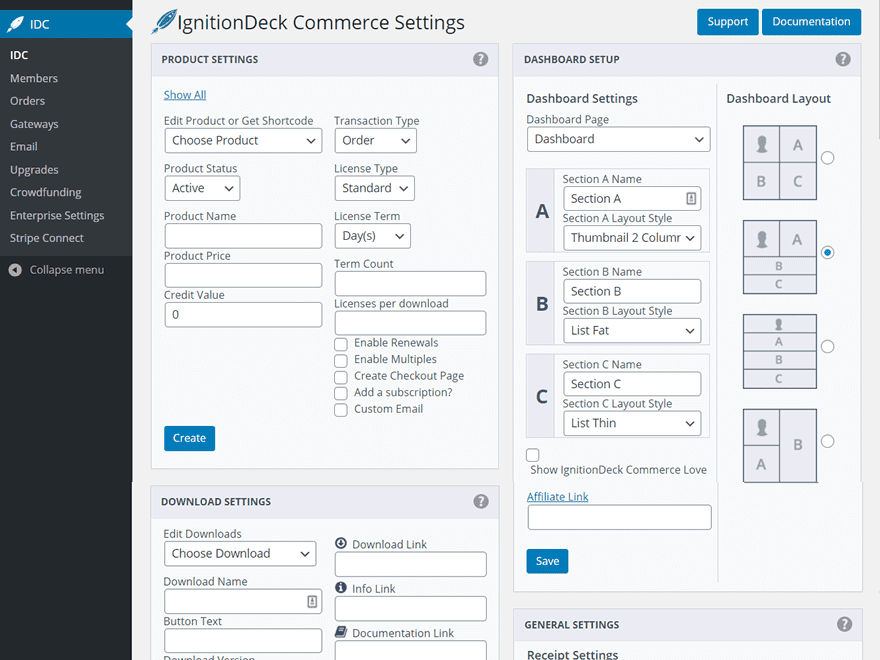The height and width of the screenshot is (660, 880).
Task: Click the layout thumbnail with tall B column
Action: click(x=780, y=446)
